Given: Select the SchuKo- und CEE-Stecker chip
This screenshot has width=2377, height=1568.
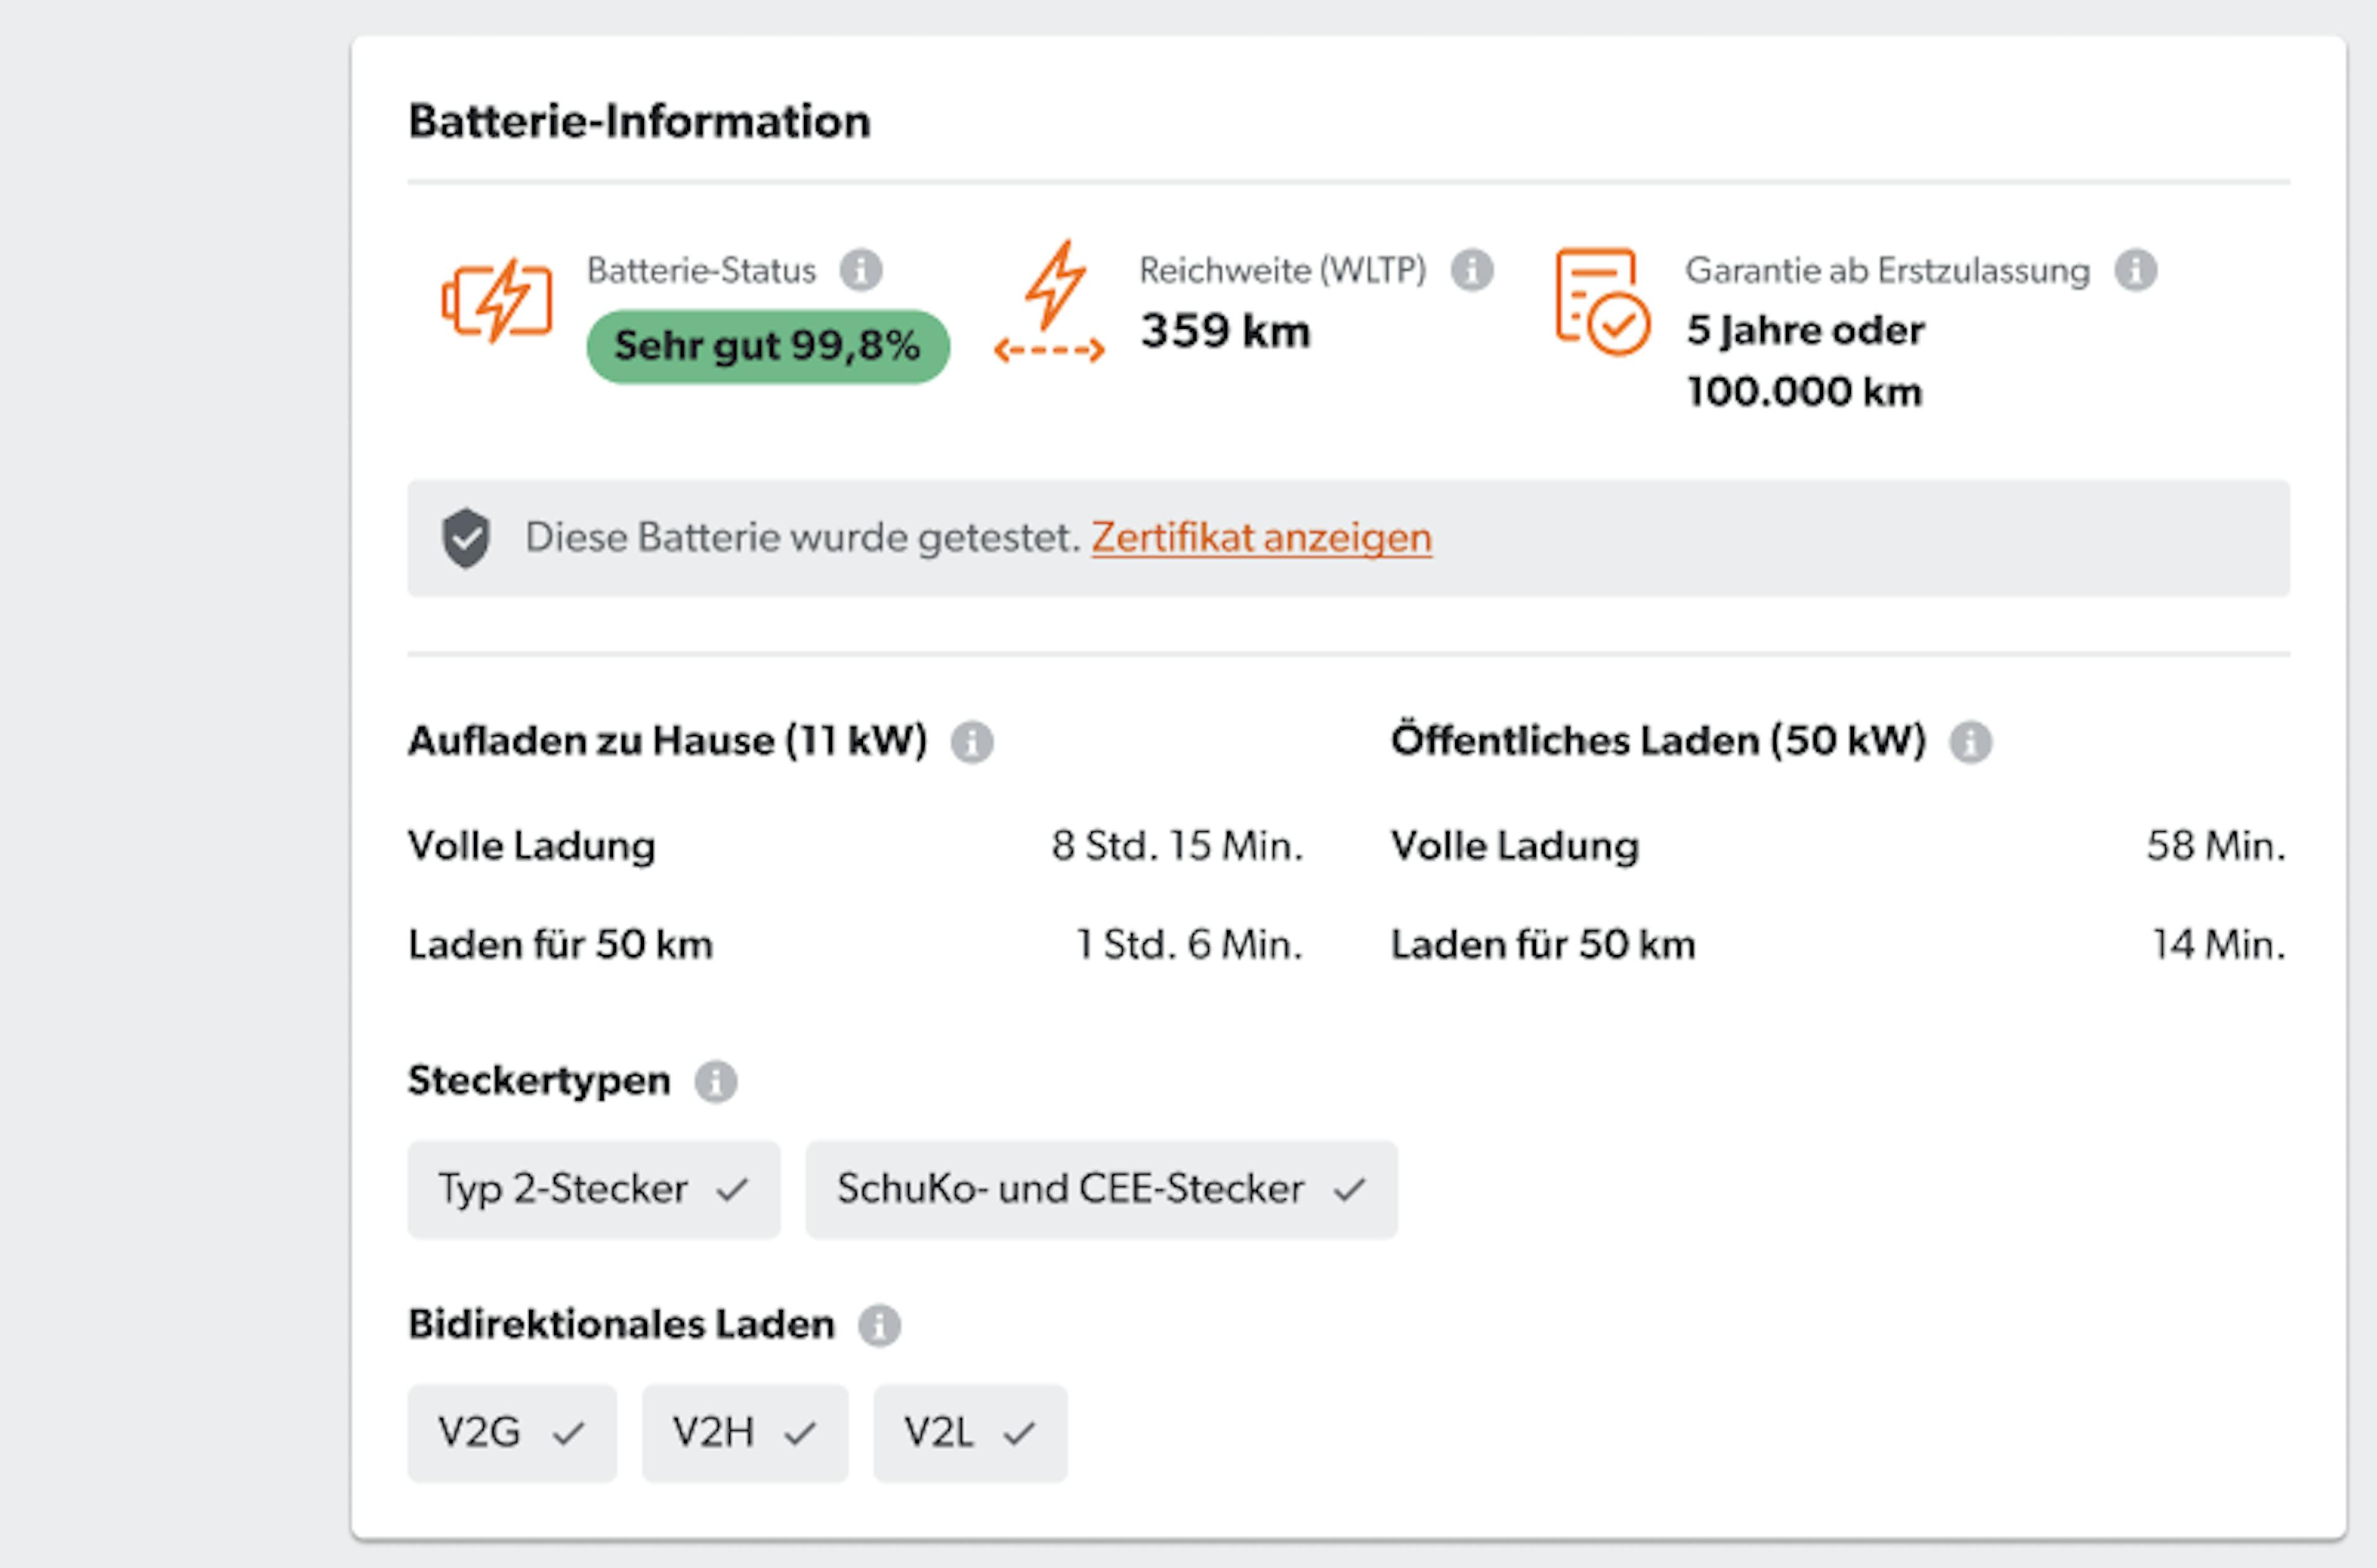Looking at the screenshot, I should [x=1102, y=1190].
